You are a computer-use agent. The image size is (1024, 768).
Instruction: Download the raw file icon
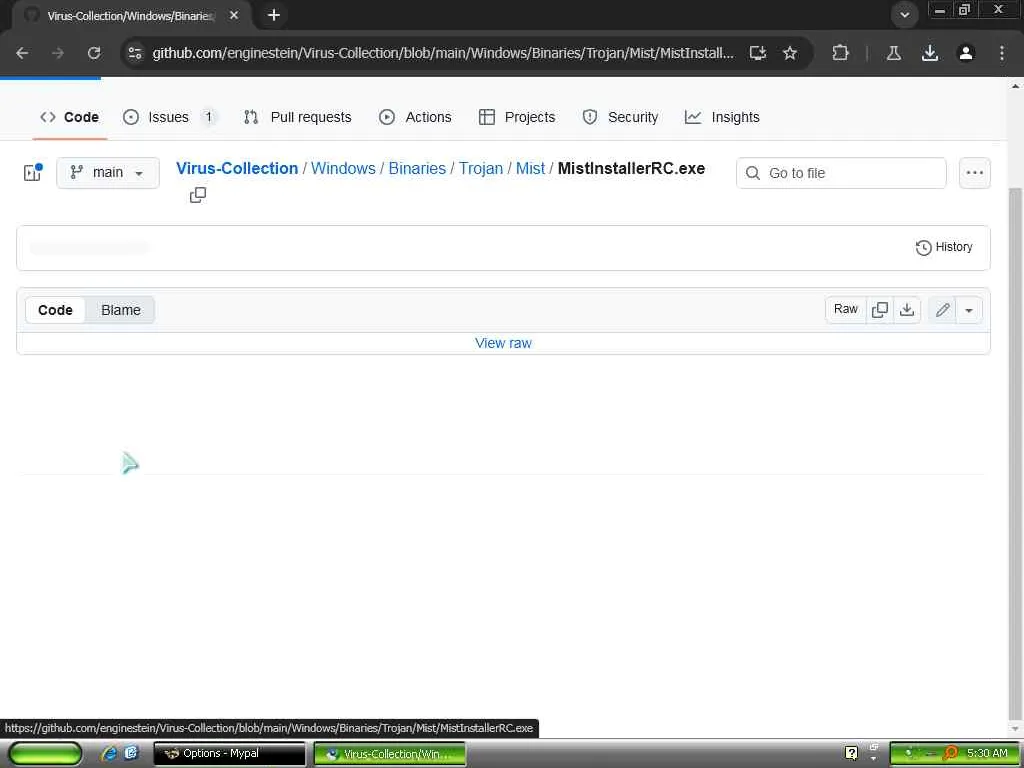point(907,310)
